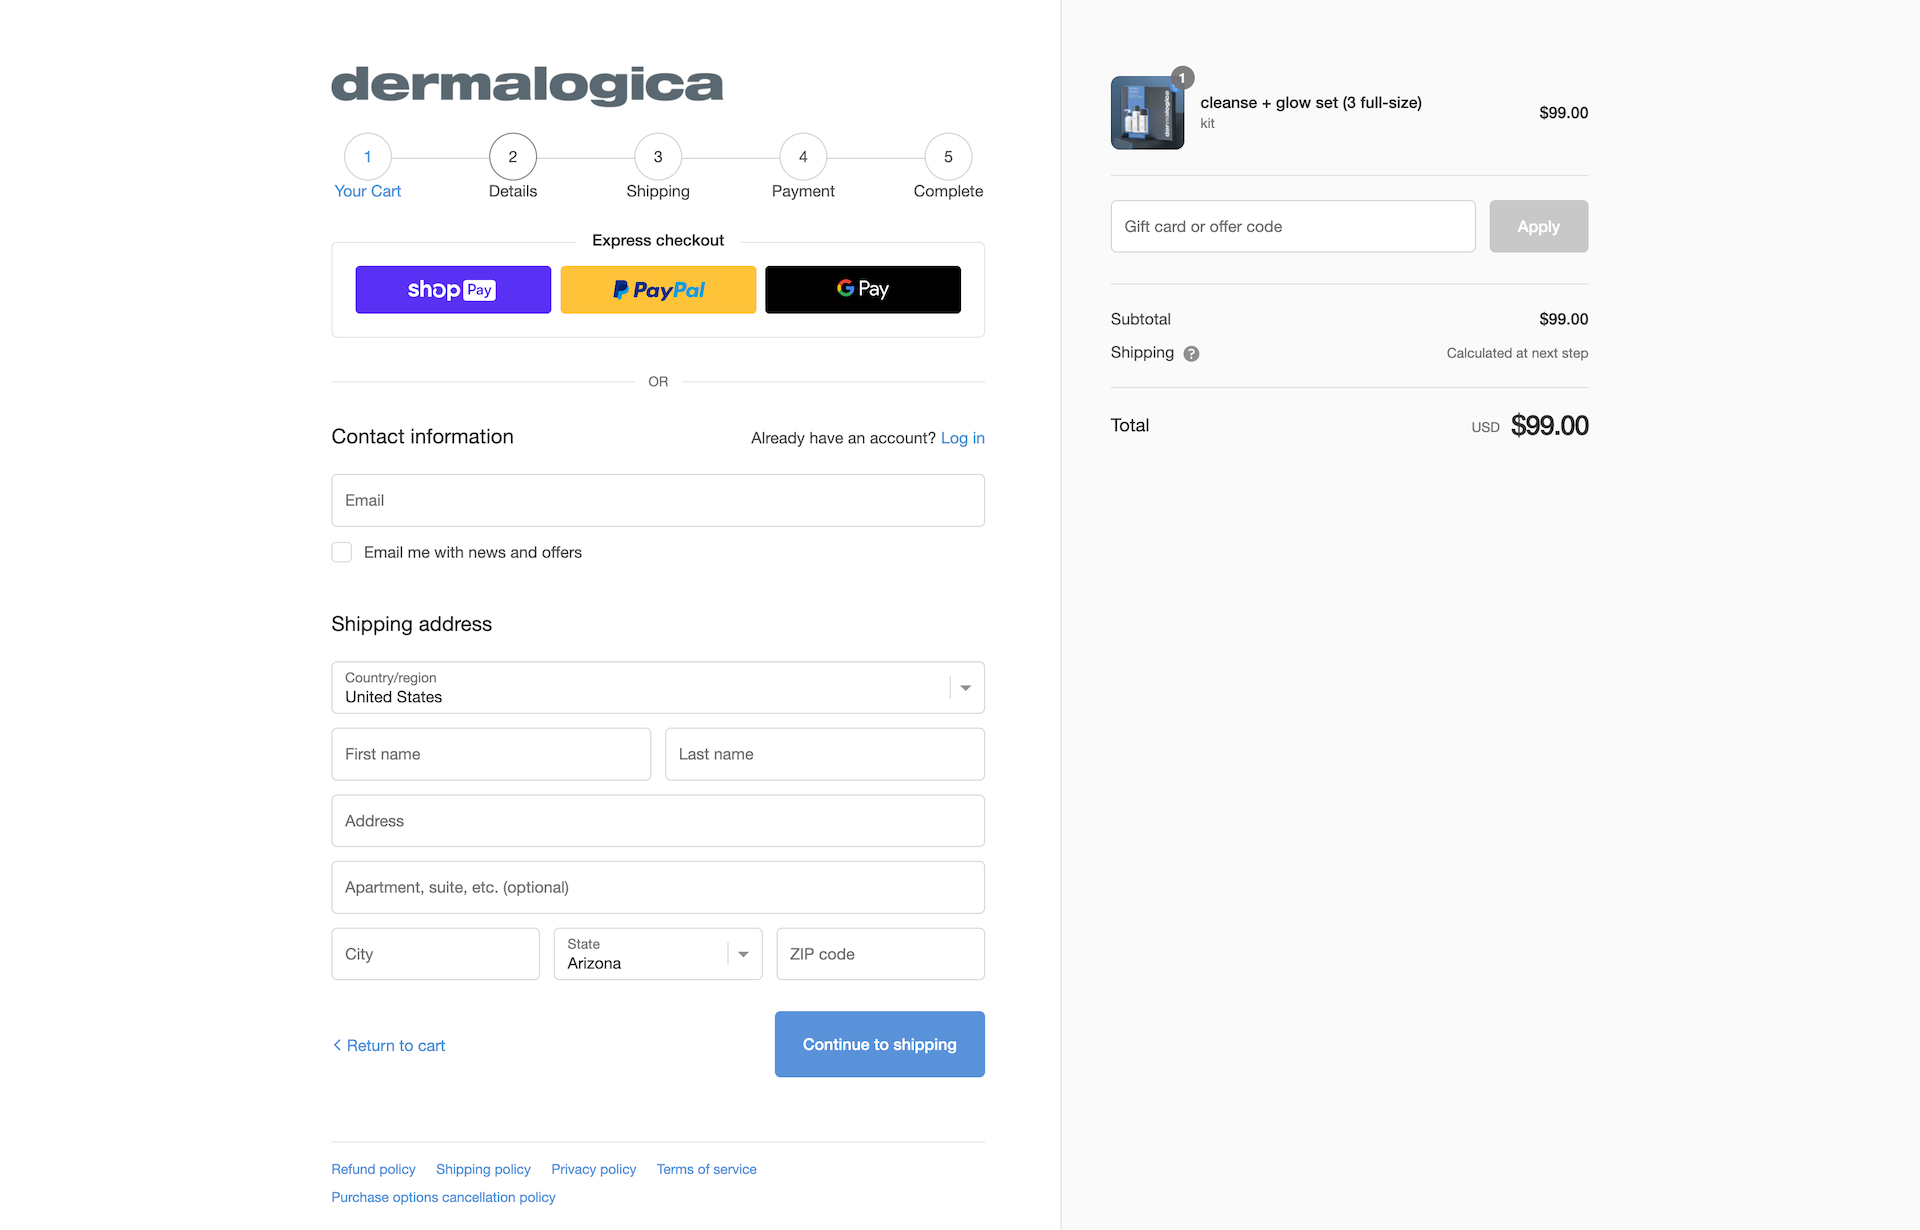Open the gift card or offer code field
Image resolution: width=1920 pixels, height=1230 pixels.
coord(1292,225)
